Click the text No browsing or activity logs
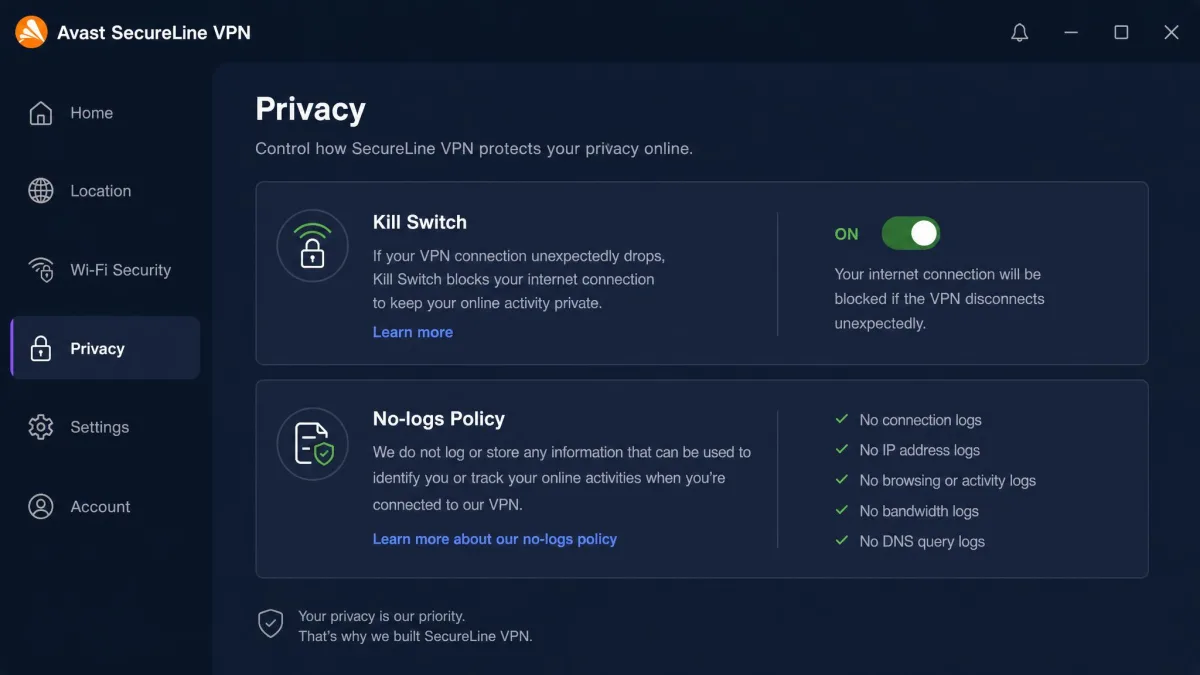This screenshot has width=1200, height=675. [948, 480]
